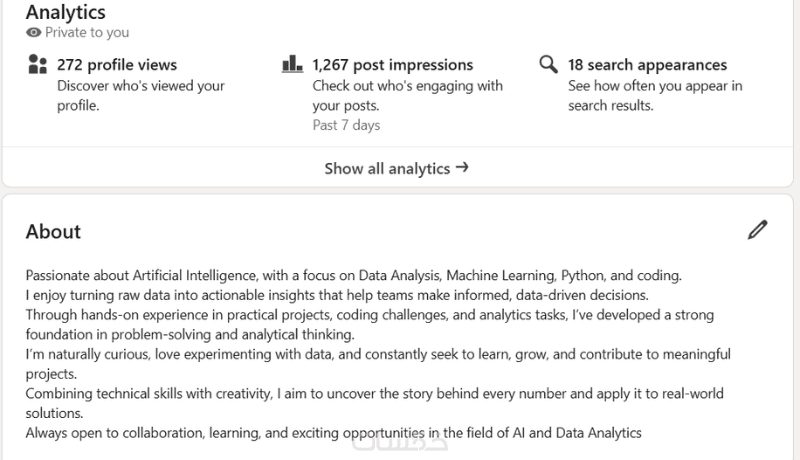Image resolution: width=800 pixels, height=460 pixels.
Task: Click the people icon for profile views
Action: pyautogui.click(x=38, y=66)
